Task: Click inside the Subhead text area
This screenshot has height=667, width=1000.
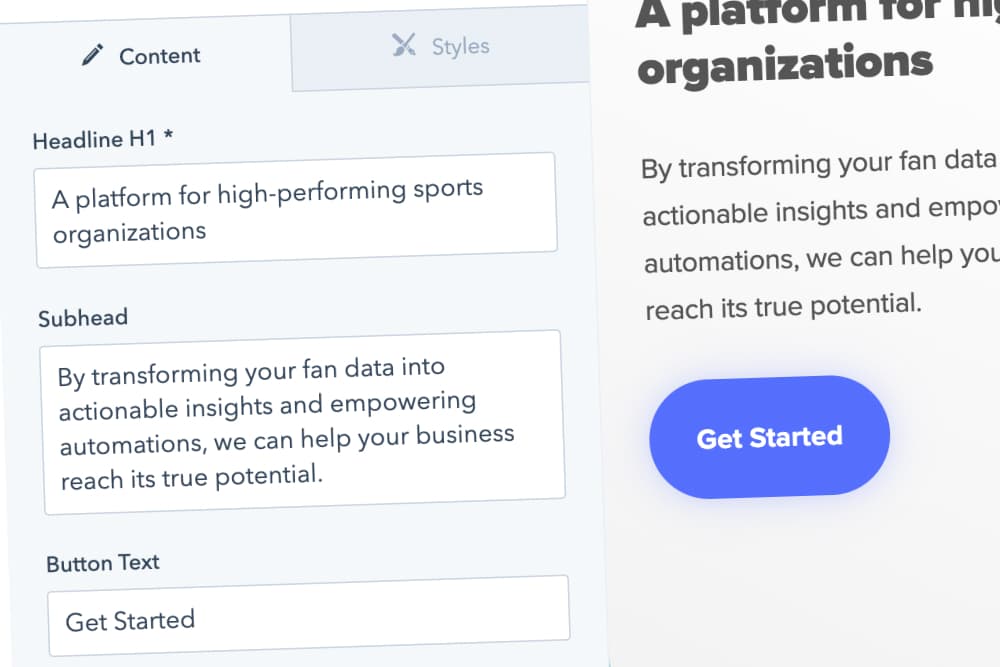Action: pos(302,421)
